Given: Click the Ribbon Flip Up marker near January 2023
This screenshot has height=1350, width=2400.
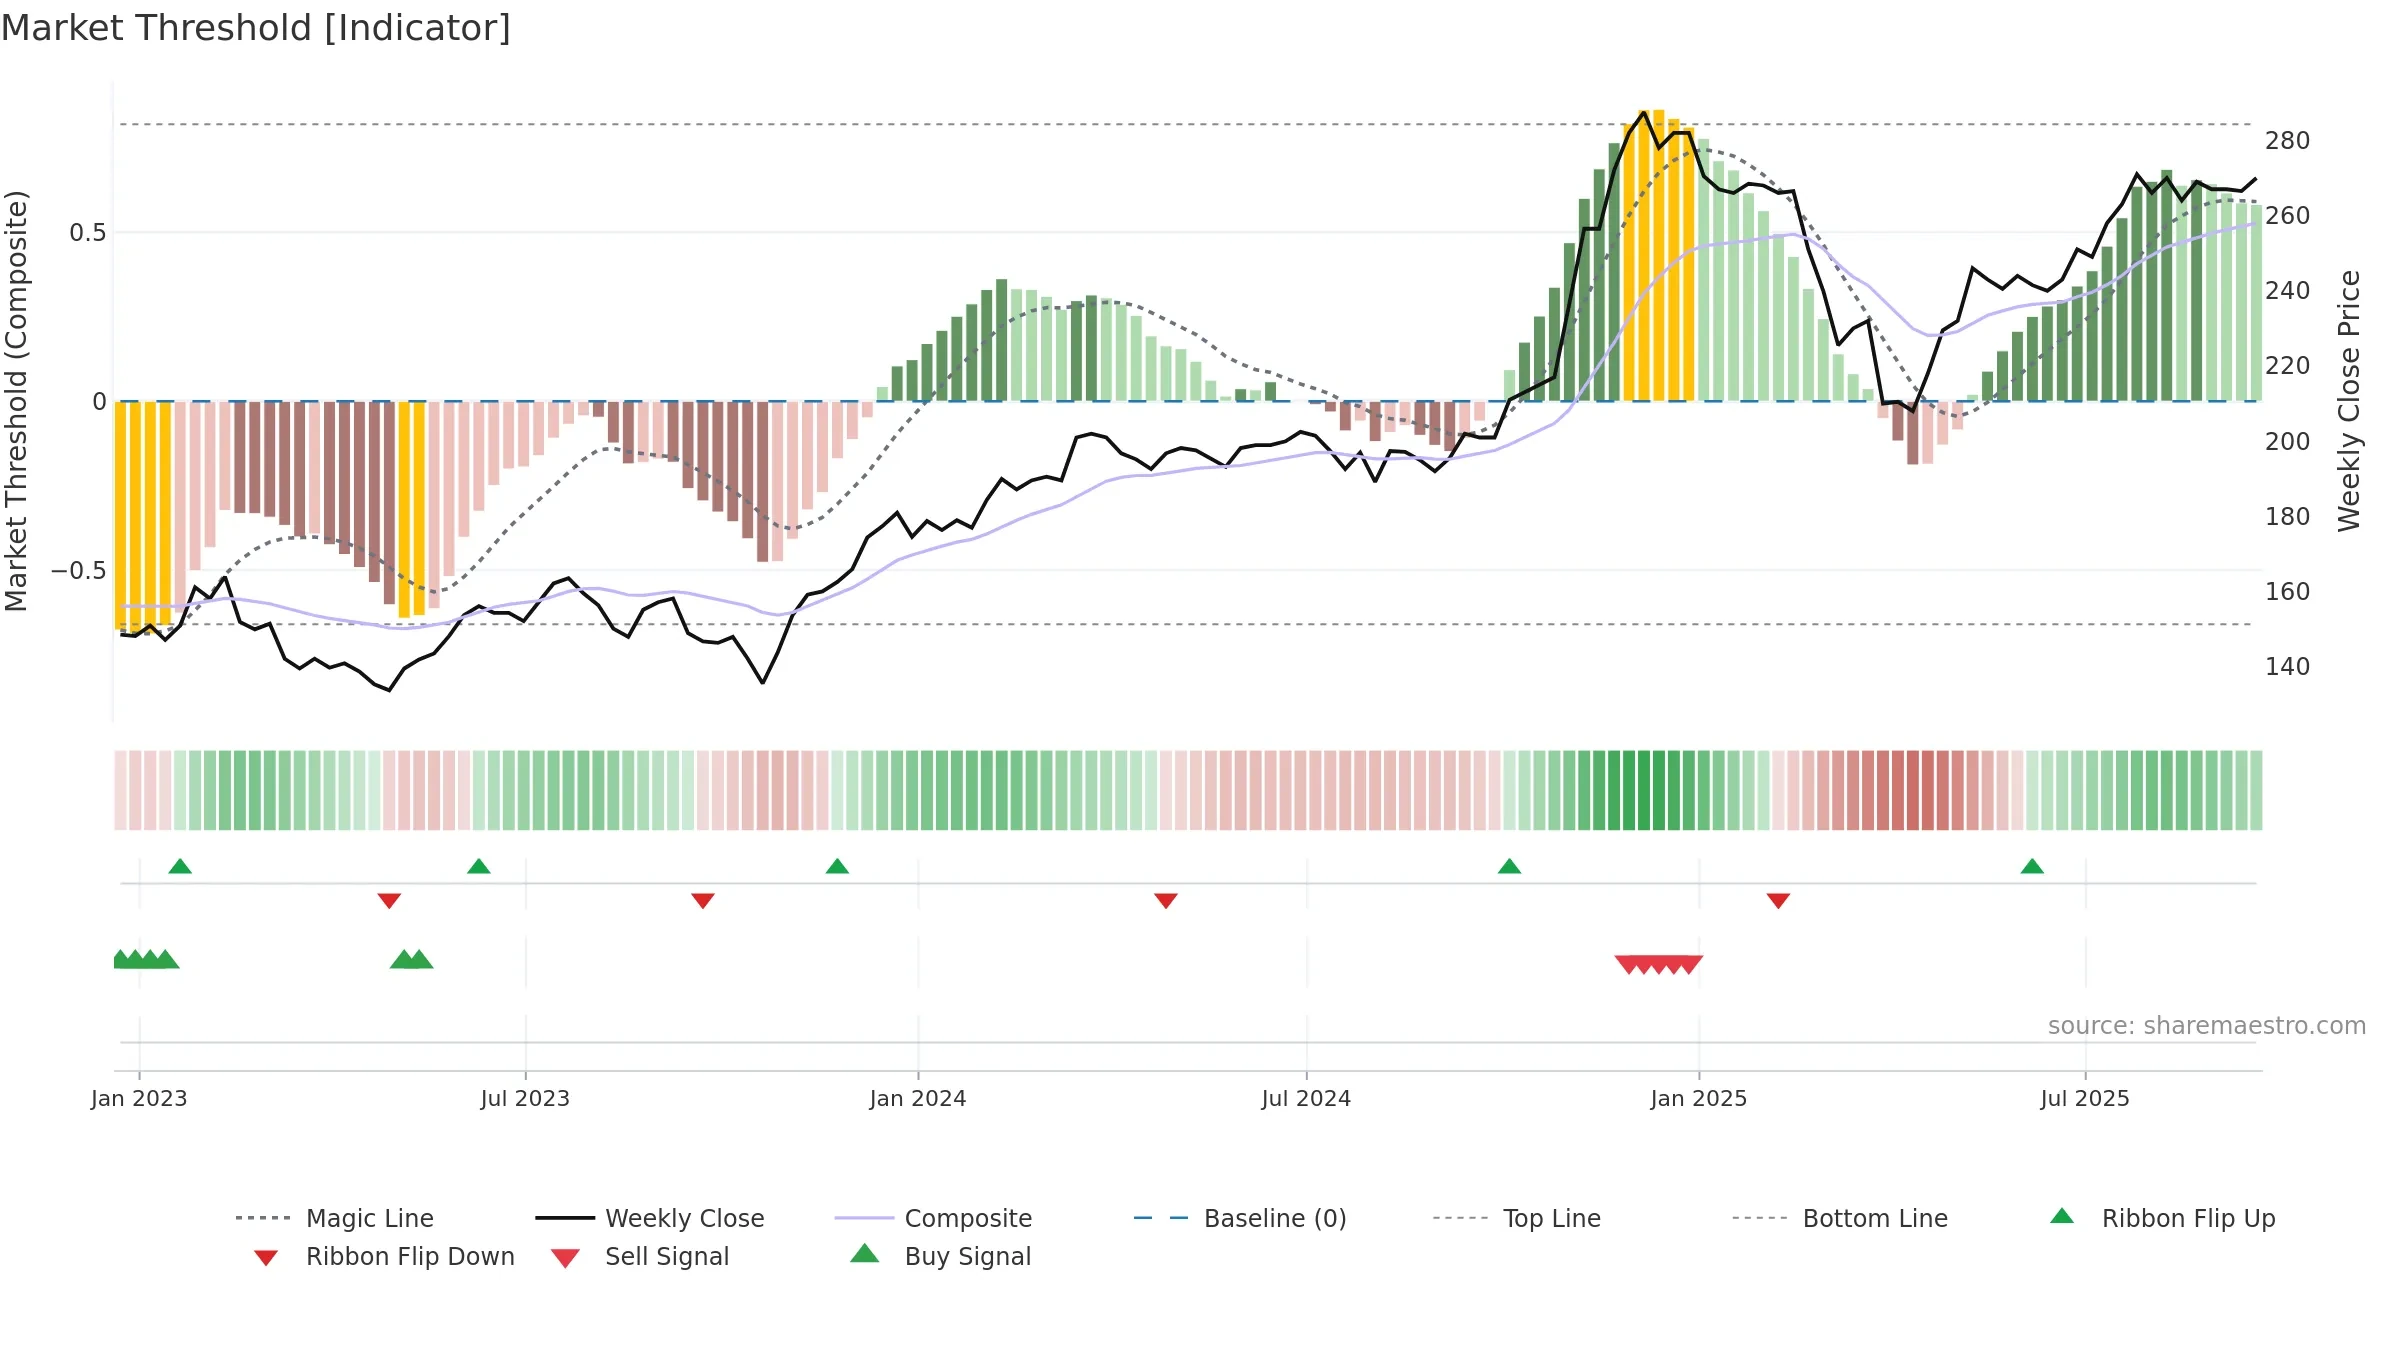Looking at the screenshot, I should click(180, 866).
